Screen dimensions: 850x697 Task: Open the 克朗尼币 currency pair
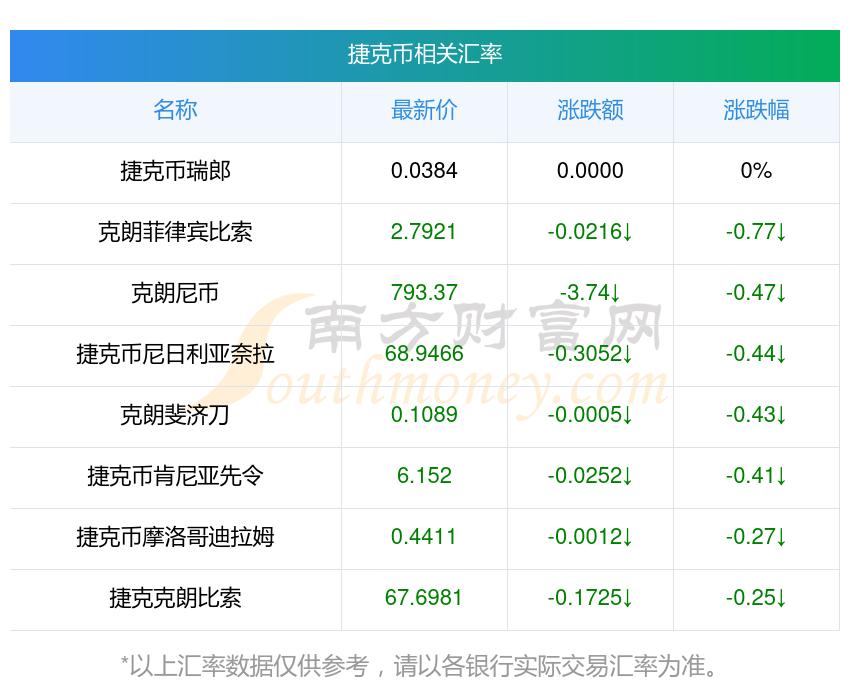(175, 293)
